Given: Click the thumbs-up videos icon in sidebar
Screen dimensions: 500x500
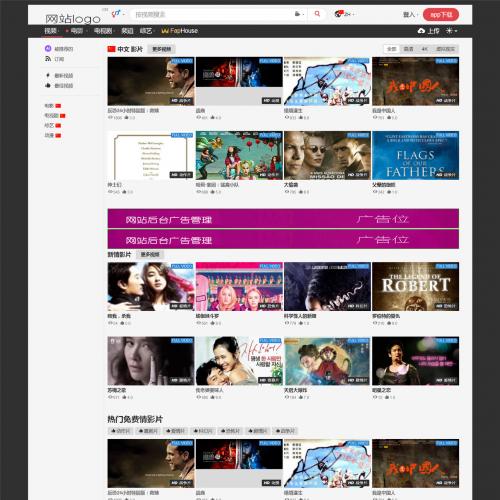Looking at the screenshot, I should [x=48, y=85].
